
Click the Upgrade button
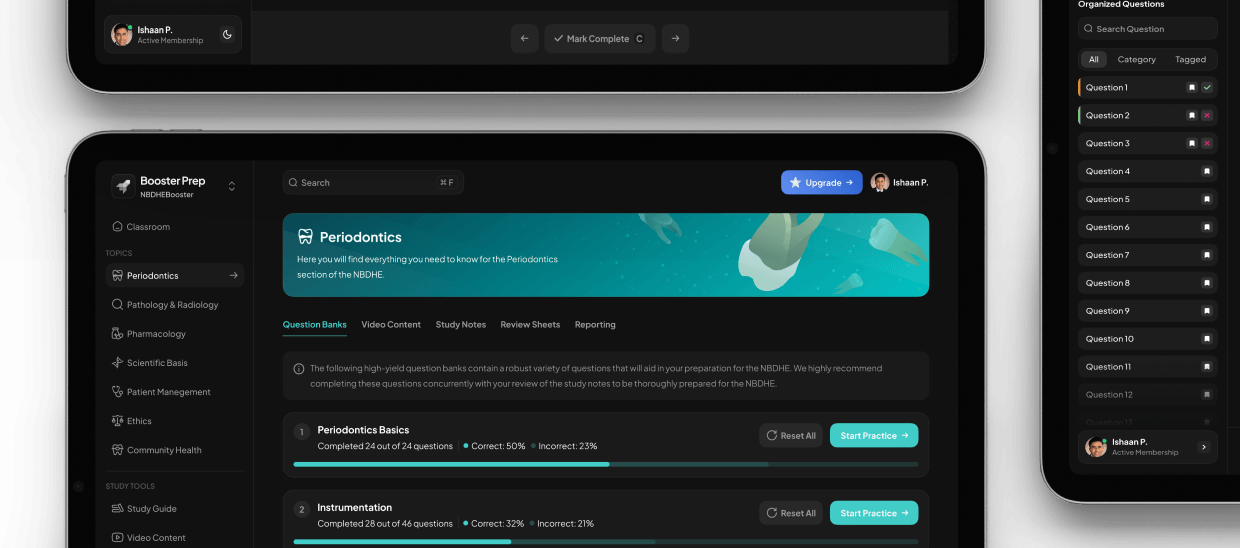click(821, 182)
